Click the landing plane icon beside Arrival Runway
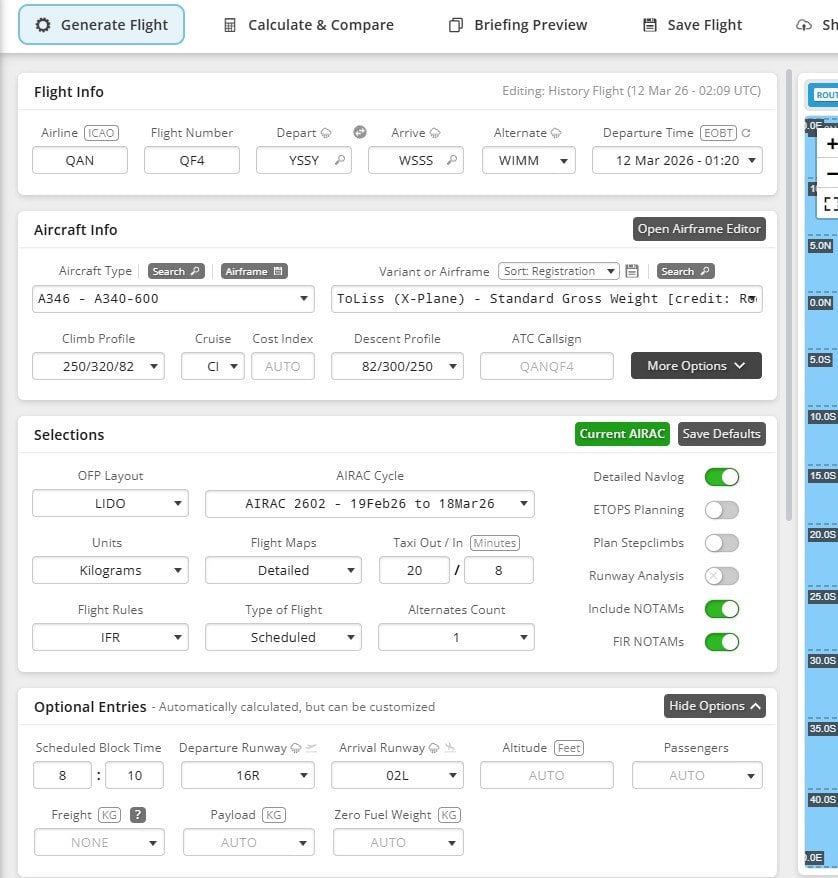The image size is (838, 878). pos(450,748)
